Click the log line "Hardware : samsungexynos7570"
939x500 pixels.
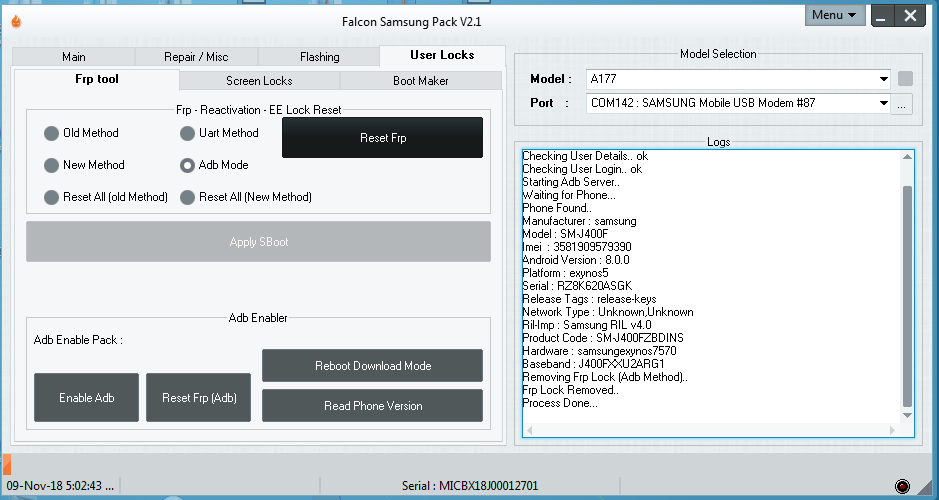coord(599,351)
